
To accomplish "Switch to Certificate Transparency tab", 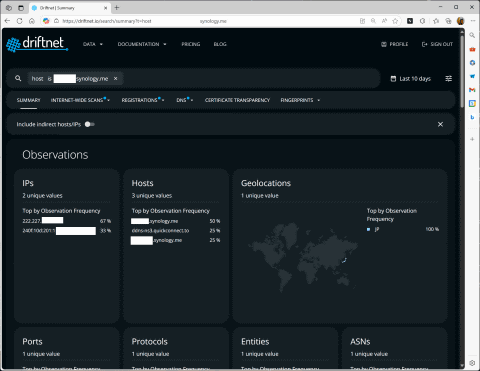I will click(x=237, y=100).
